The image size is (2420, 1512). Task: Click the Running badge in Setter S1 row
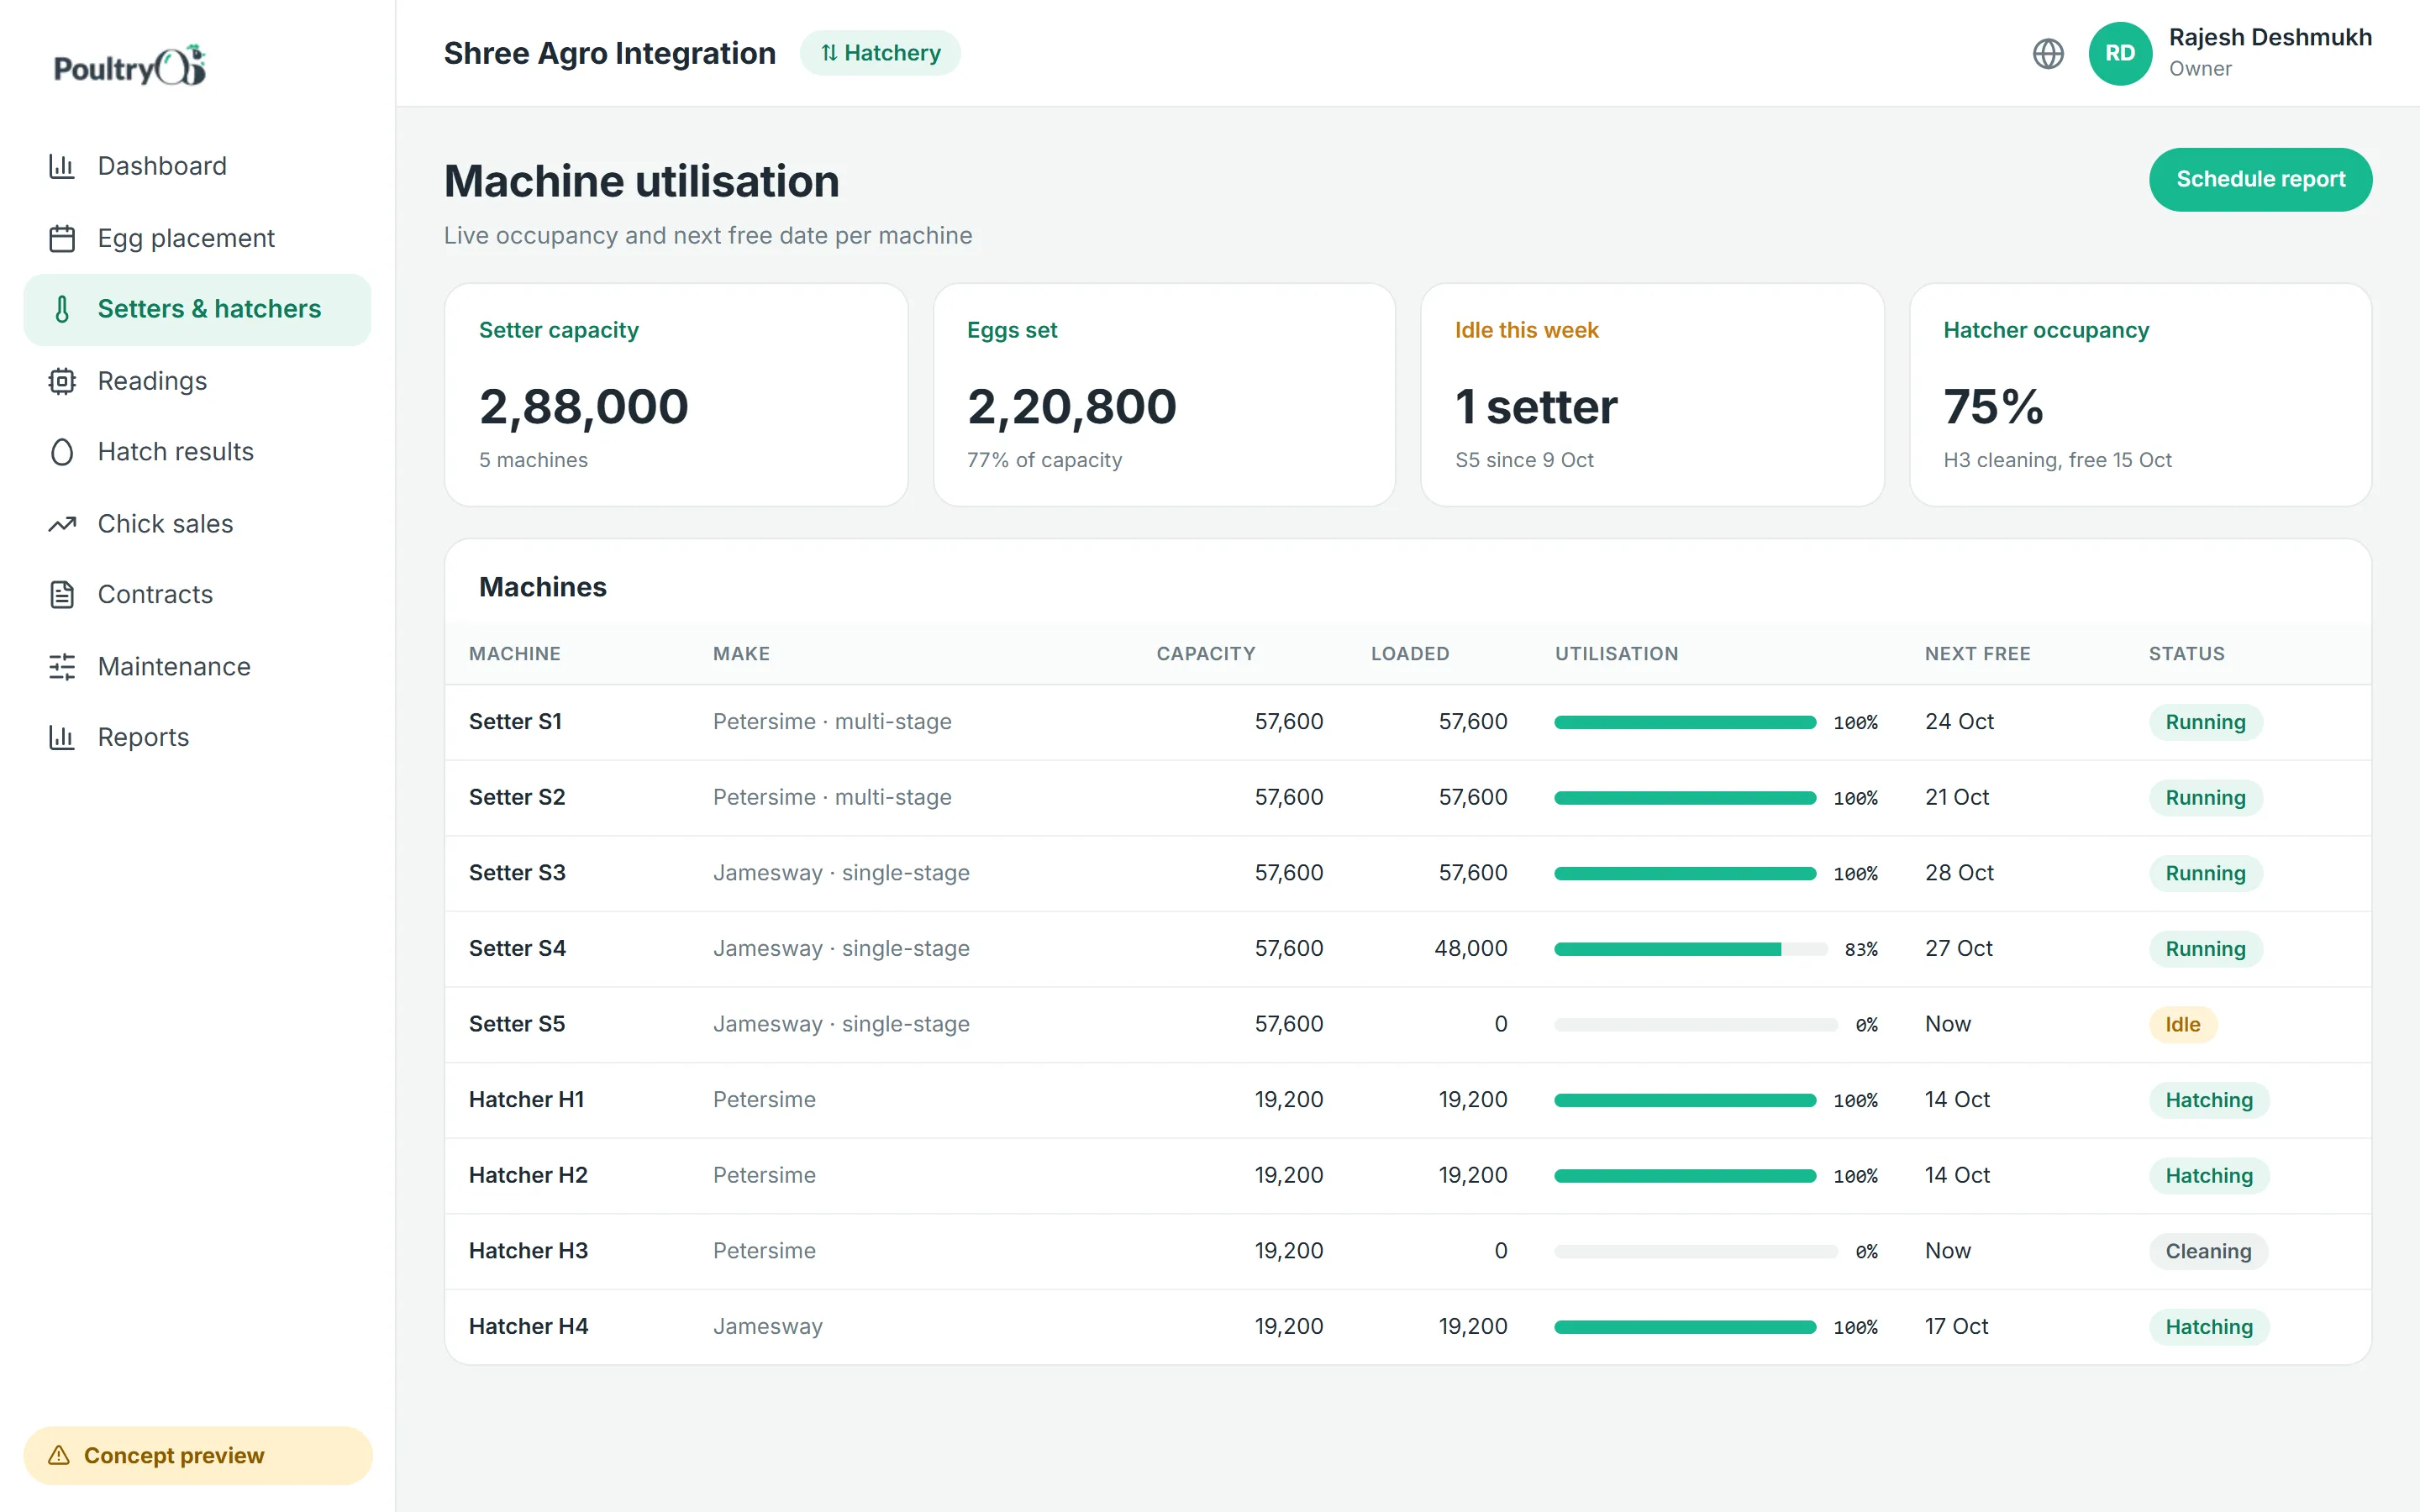[2205, 722]
